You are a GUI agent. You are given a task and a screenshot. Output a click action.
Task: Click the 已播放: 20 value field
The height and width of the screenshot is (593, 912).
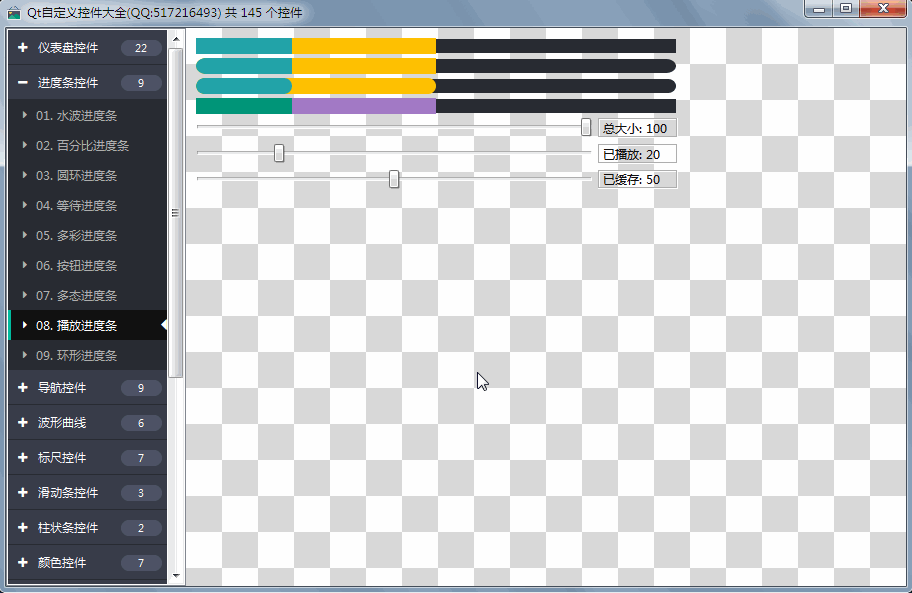click(x=637, y=154)
